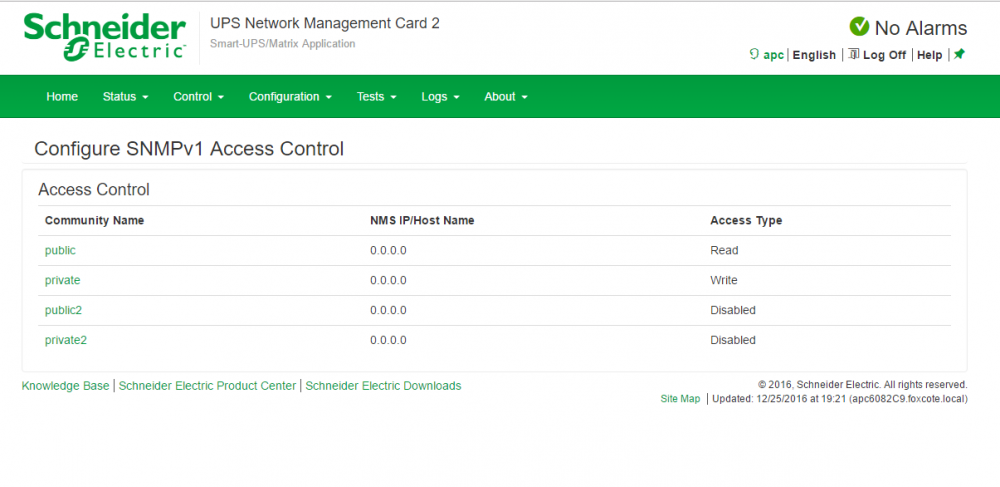Visit Schneider Electric Product Center link

click(x=207, y=386)
